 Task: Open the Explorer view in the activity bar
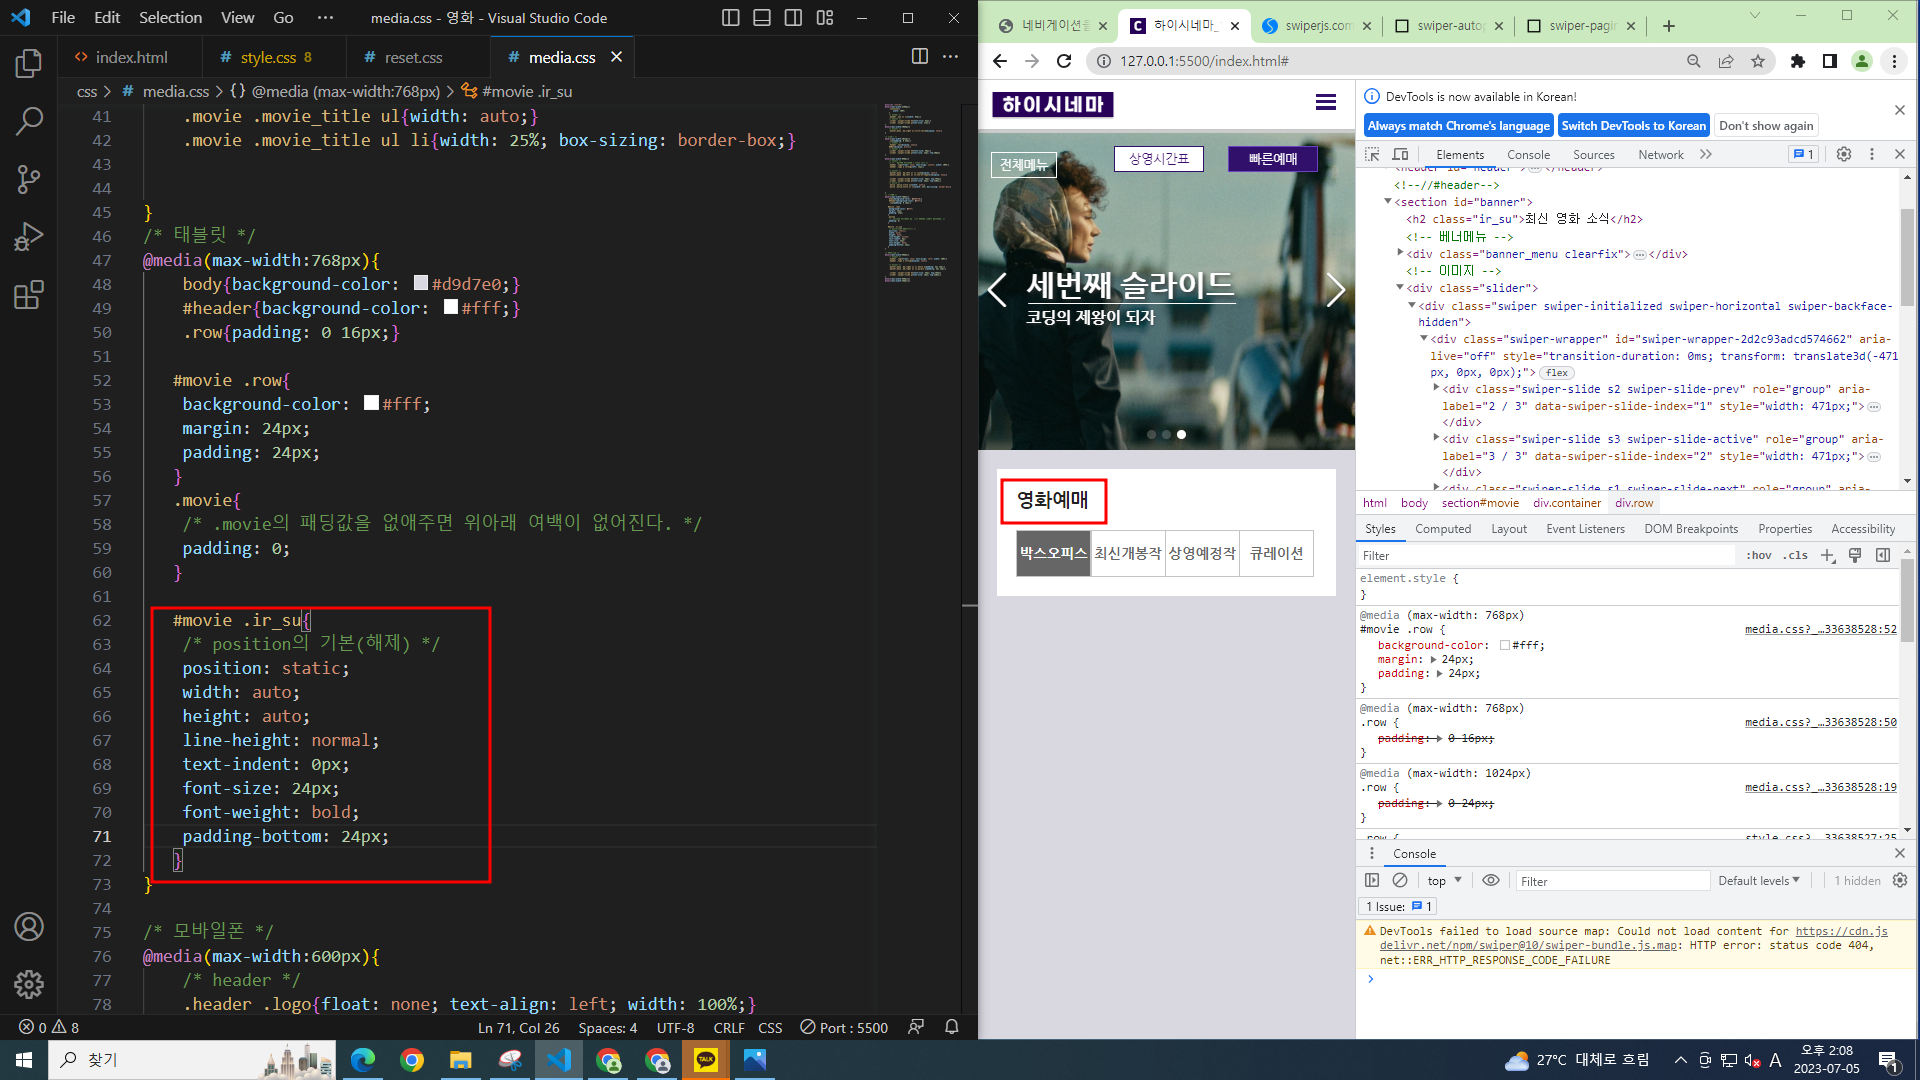[x=28, y=63]
